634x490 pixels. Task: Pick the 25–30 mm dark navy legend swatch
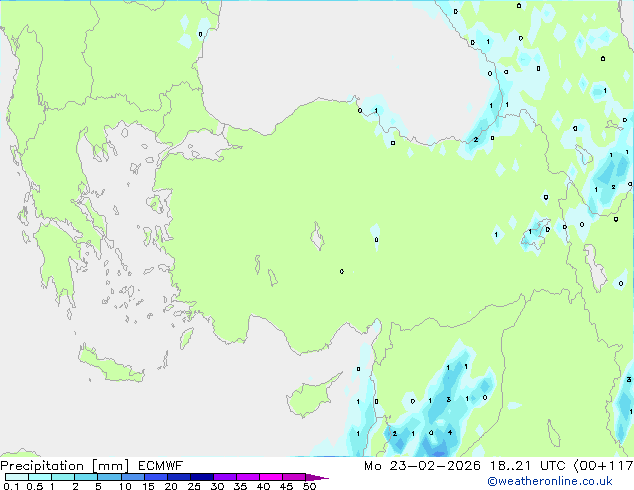202,477
